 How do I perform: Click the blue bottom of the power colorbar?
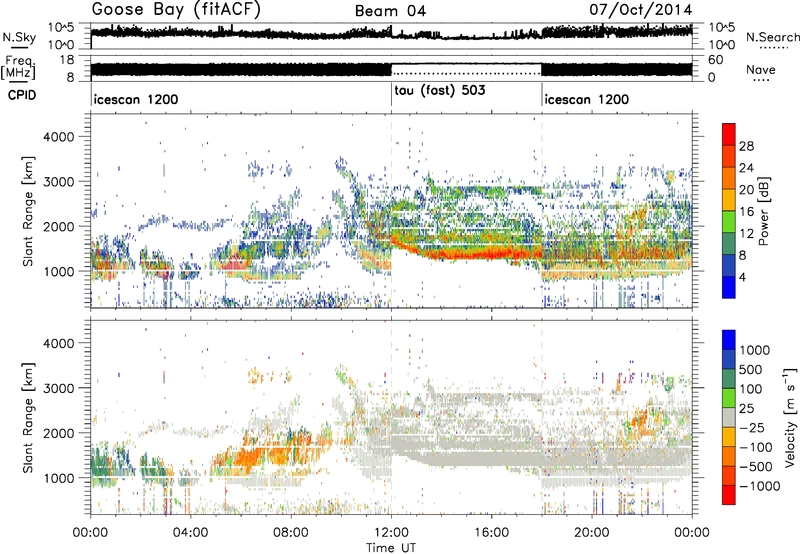(x=729, y=287)
